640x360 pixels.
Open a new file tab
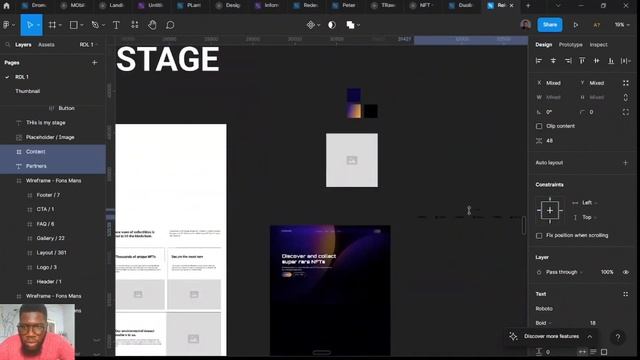click(528, 5)
